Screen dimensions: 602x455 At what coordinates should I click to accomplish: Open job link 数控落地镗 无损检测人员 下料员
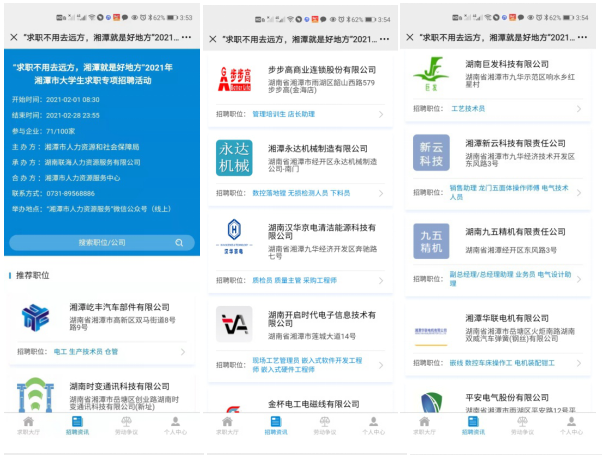coord(301,193)
